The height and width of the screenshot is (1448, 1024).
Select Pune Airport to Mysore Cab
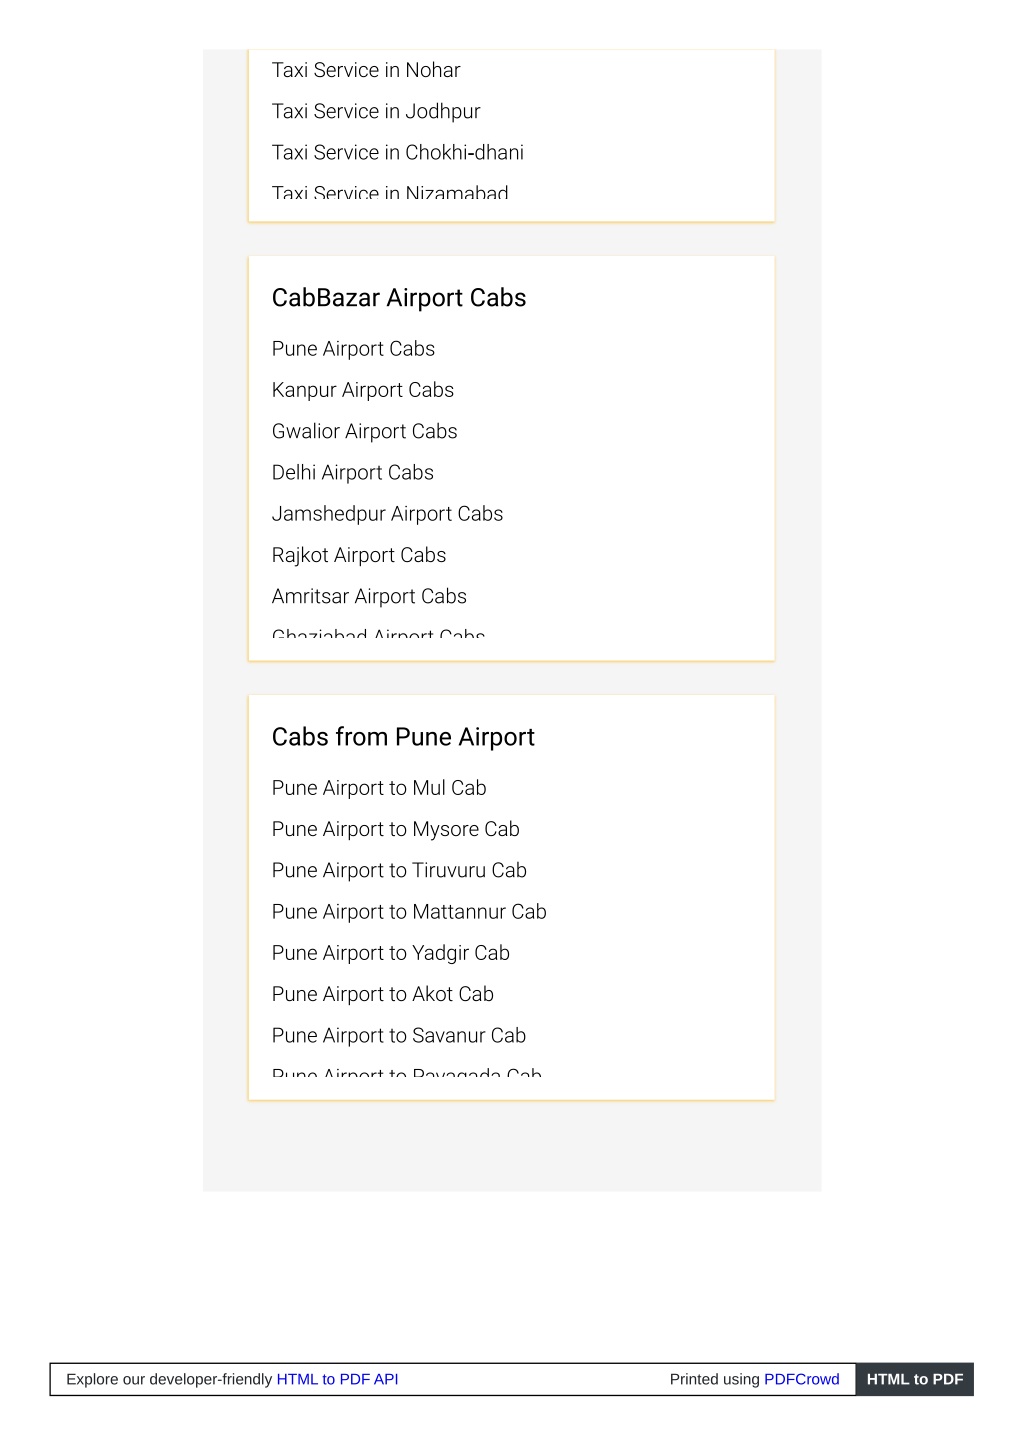tap(396, 829)
